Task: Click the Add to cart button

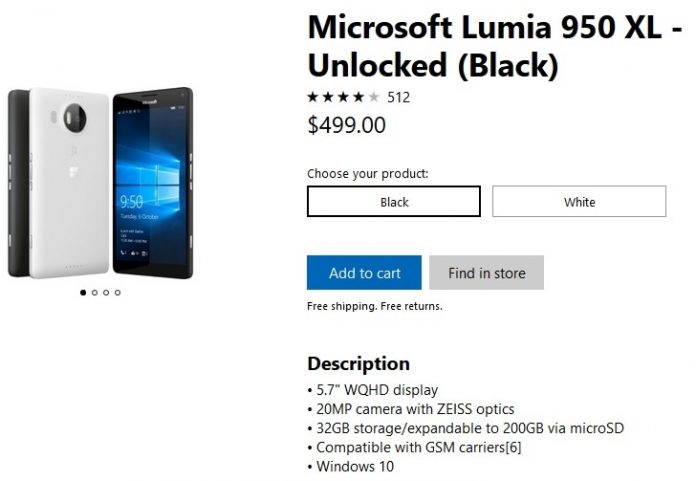Action: coord(364,273)
